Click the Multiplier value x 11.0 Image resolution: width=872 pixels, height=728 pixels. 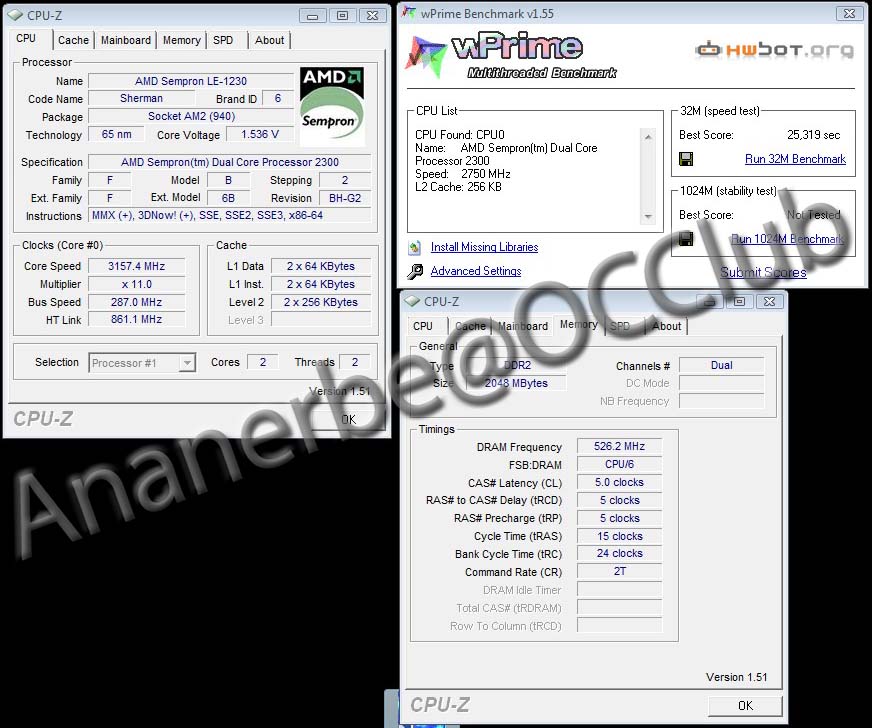click(x=136, y=284)
